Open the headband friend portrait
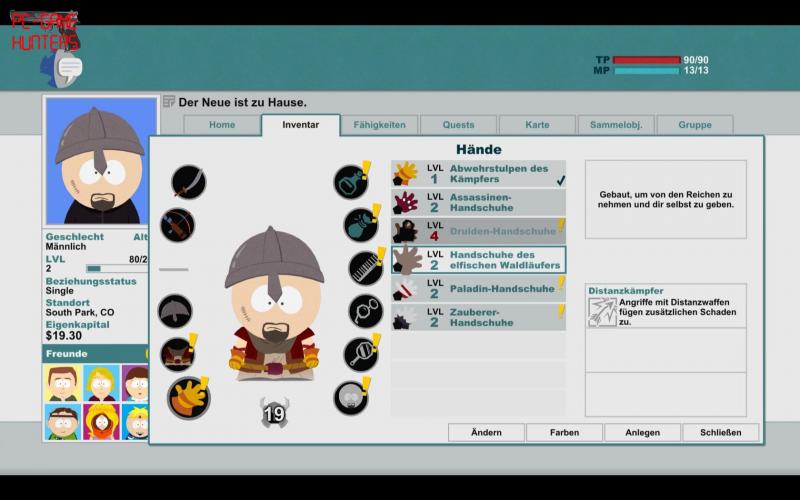This screenshot has height=500, width=800. click(x=62, y=422)
